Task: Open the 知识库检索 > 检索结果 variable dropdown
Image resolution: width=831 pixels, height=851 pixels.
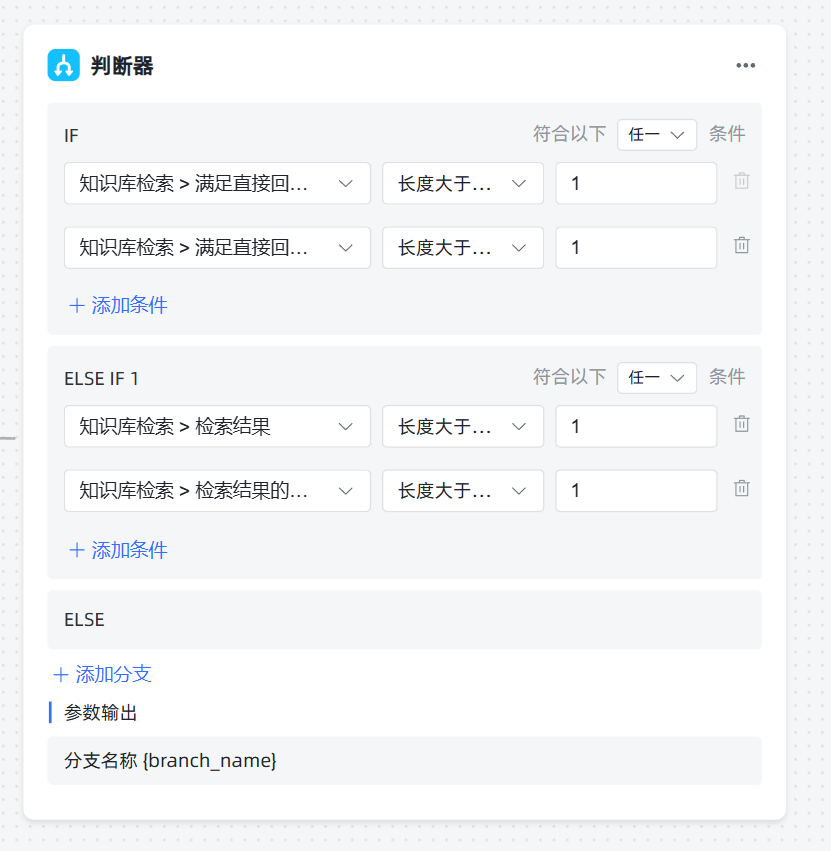Action: [217, 426]
